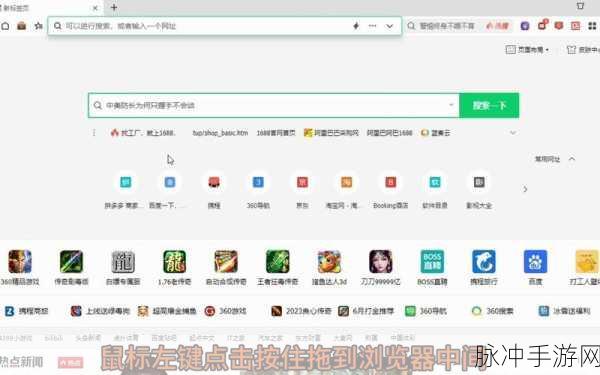600x375 pixels.
Task: Close the current browser tab
Action: [x=95, y=8]
